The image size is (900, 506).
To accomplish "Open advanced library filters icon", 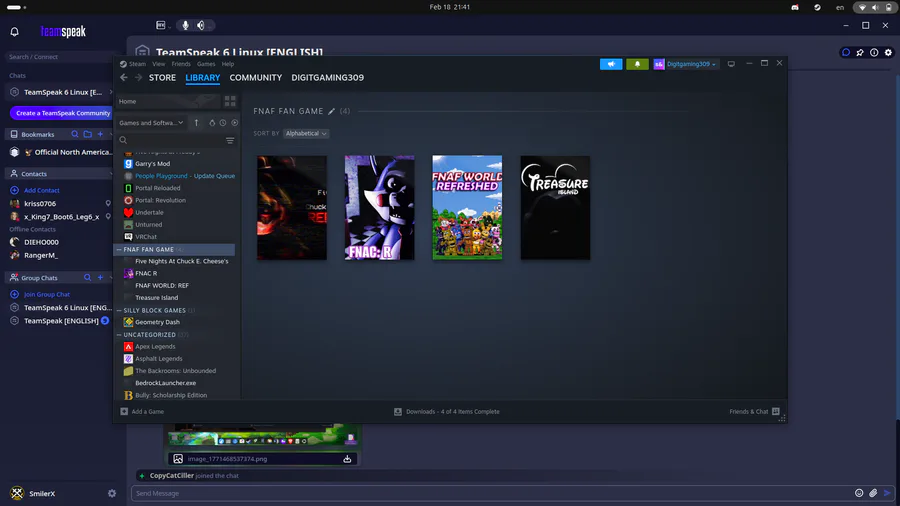I will [230, 141].
